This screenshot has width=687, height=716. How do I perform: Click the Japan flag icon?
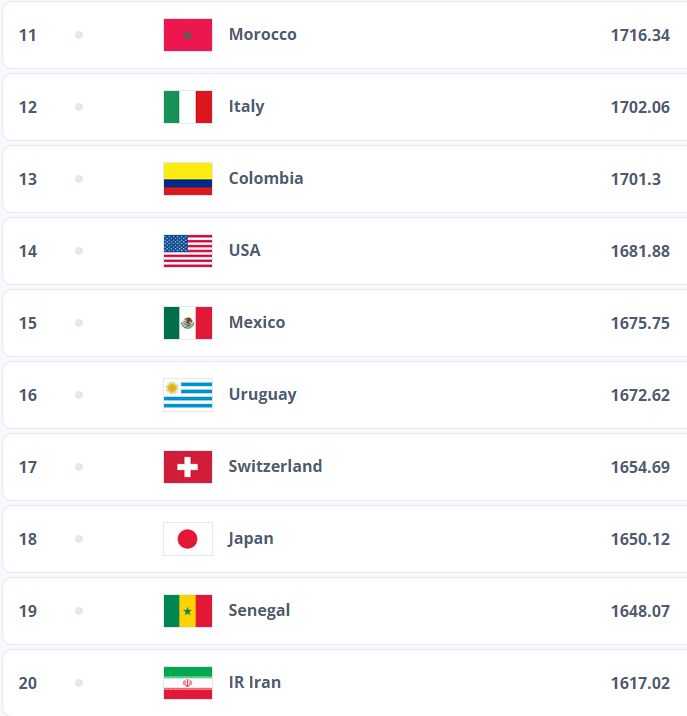pos(188,539)
